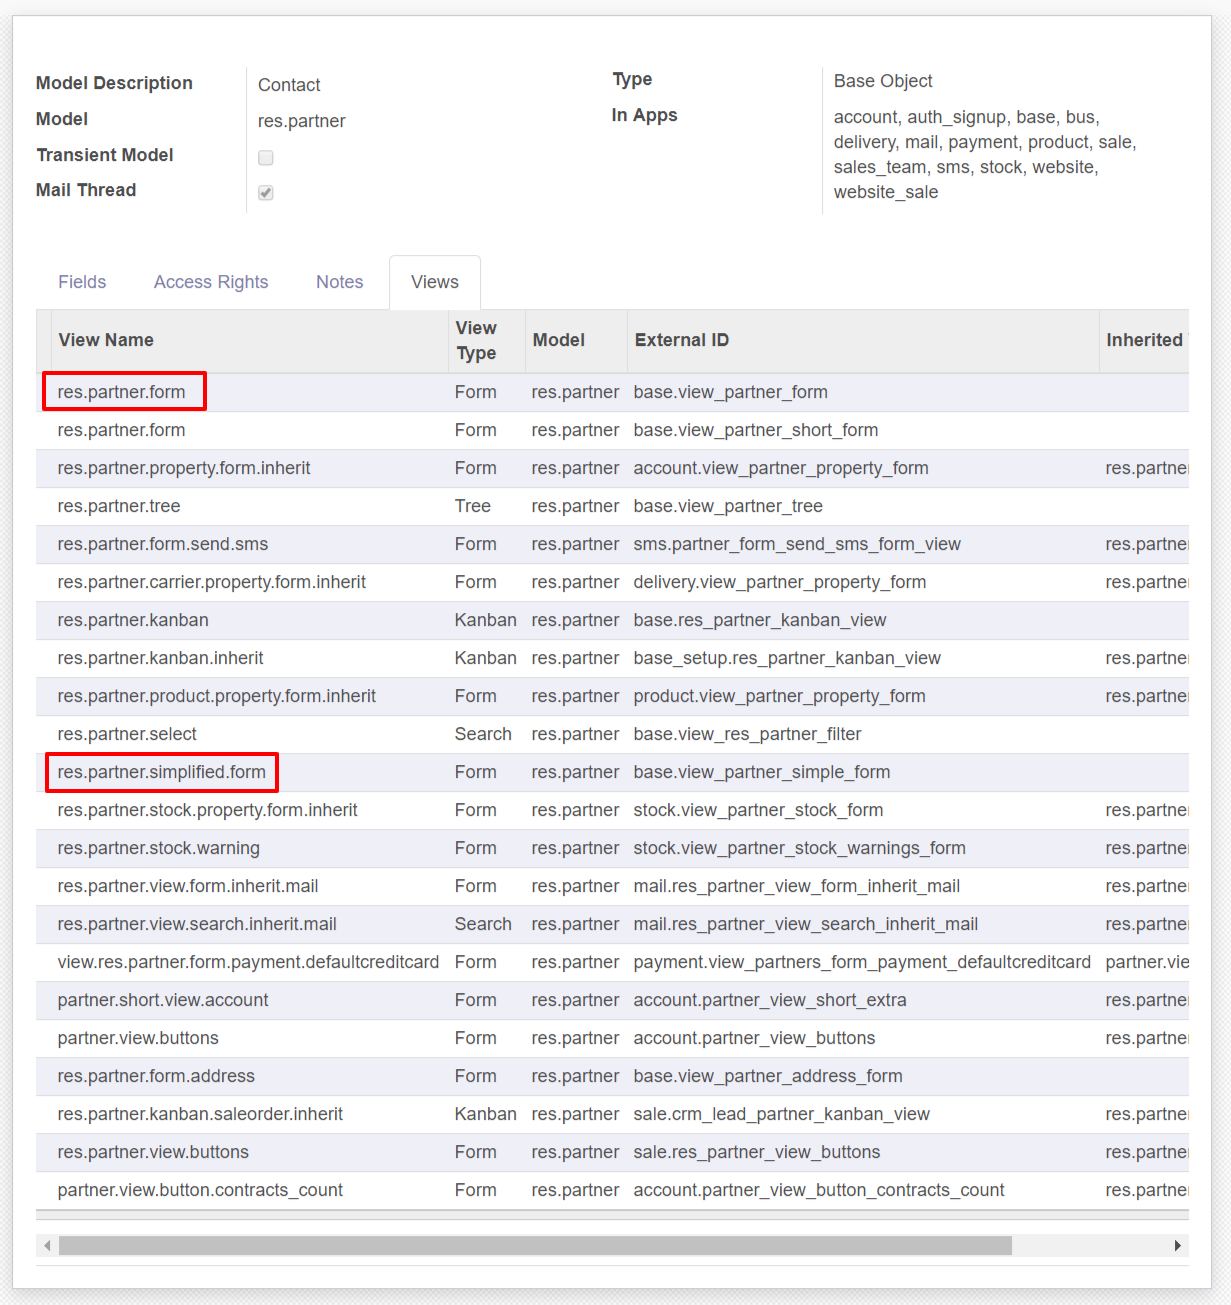Click the stock.view_partner_stock_warnings_form external ID

tap(799, 848)
